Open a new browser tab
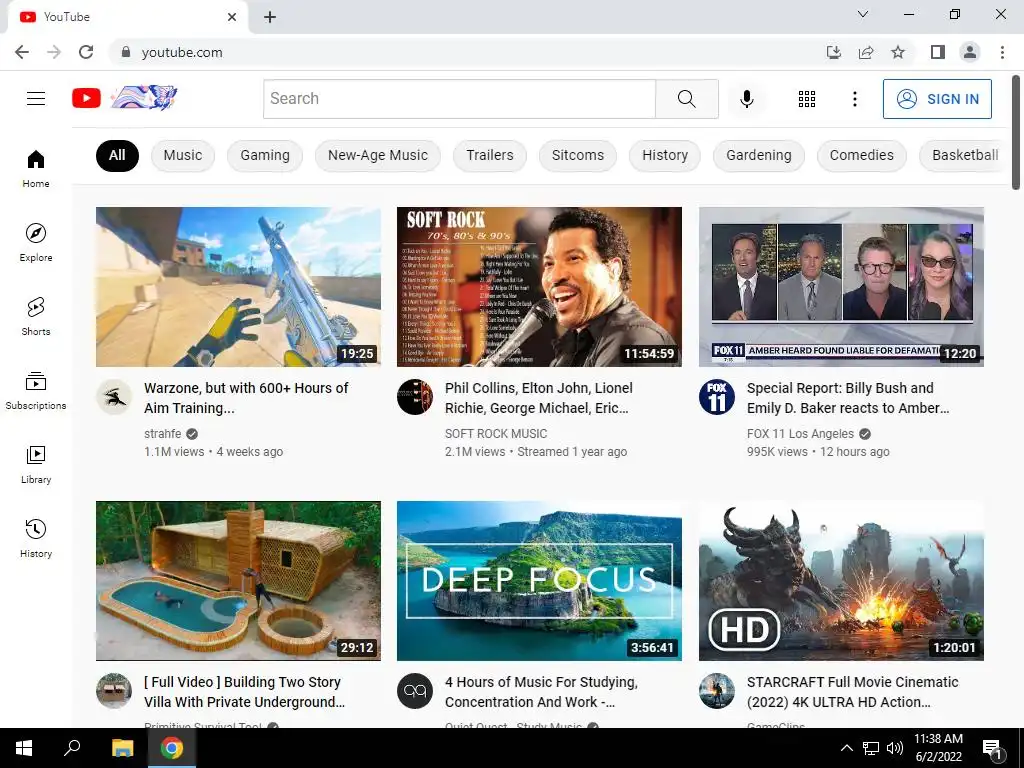Screen dimensions: 1024x768 (x=270, y=17)
